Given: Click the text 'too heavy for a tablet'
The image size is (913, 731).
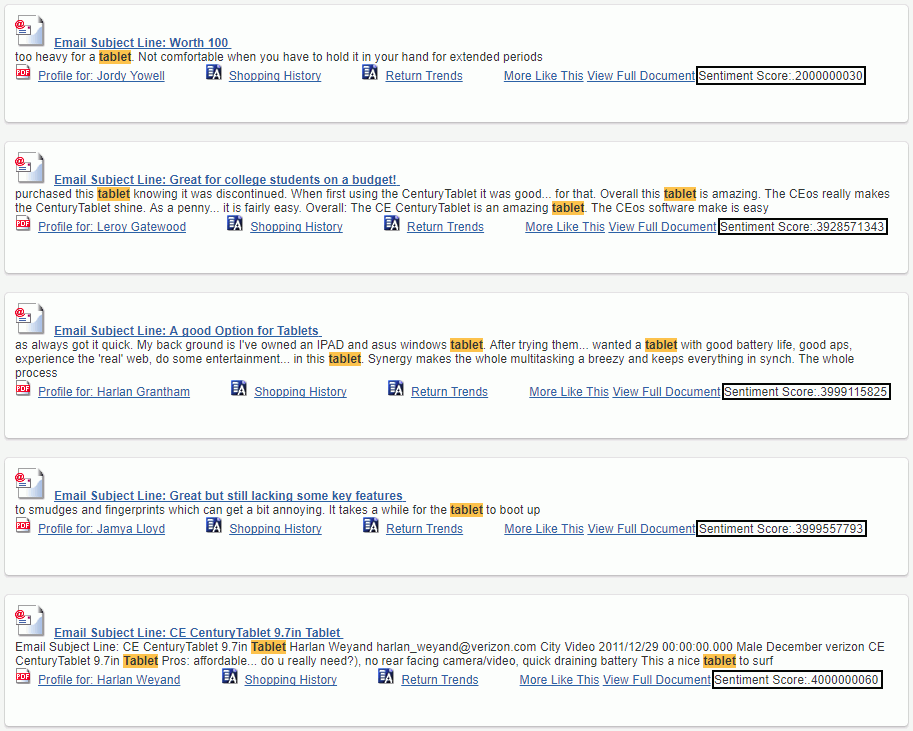Looking at the screenshot, I should click(73, 57).
